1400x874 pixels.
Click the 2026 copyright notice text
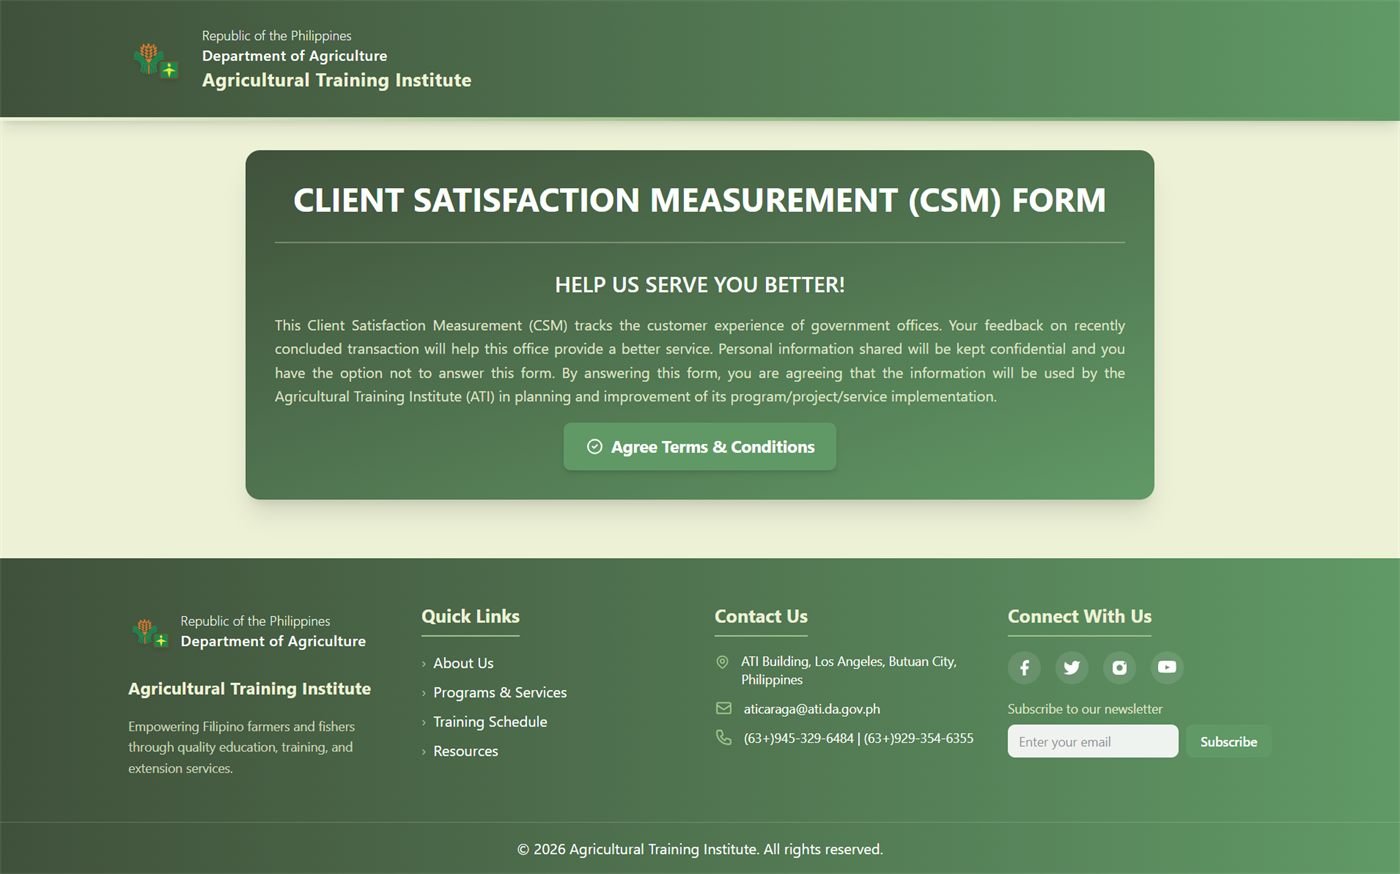700,849
